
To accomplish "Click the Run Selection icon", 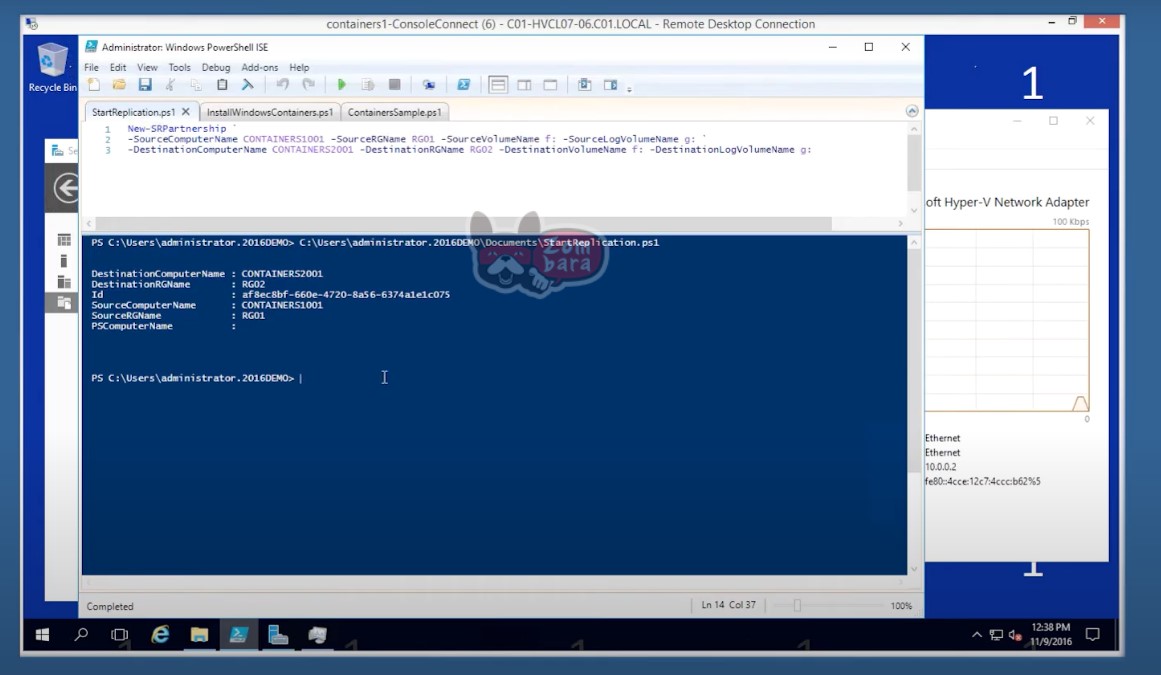I will coord(368,85).
